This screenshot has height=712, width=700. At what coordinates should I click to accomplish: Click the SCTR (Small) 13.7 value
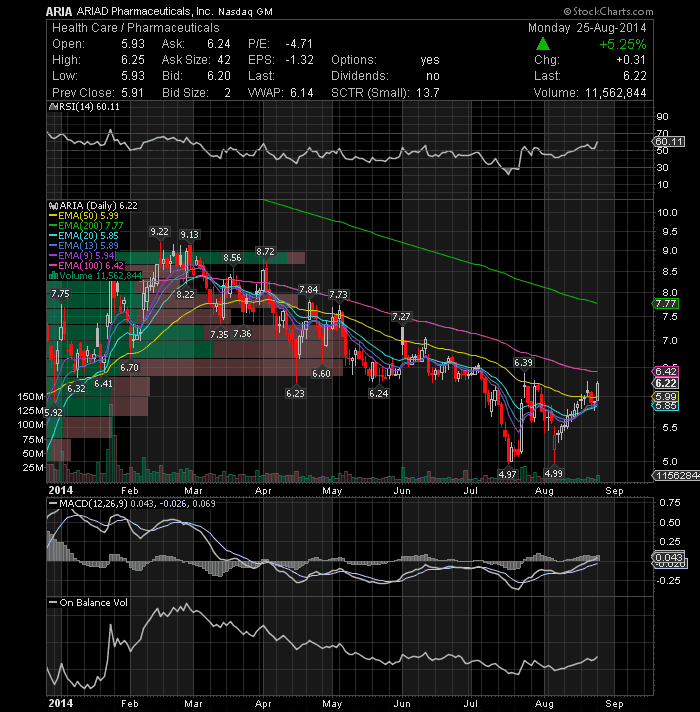point(428,93)
